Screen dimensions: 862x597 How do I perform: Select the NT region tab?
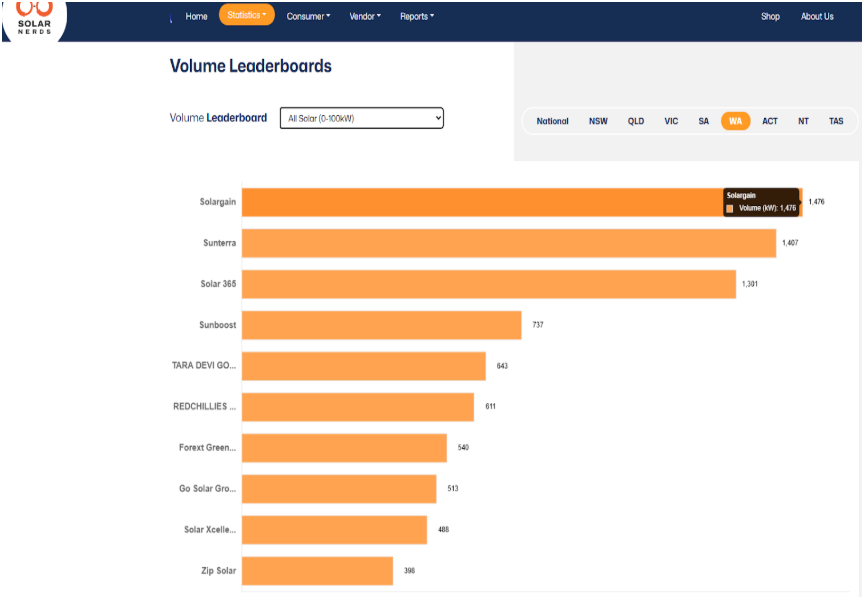803,121
